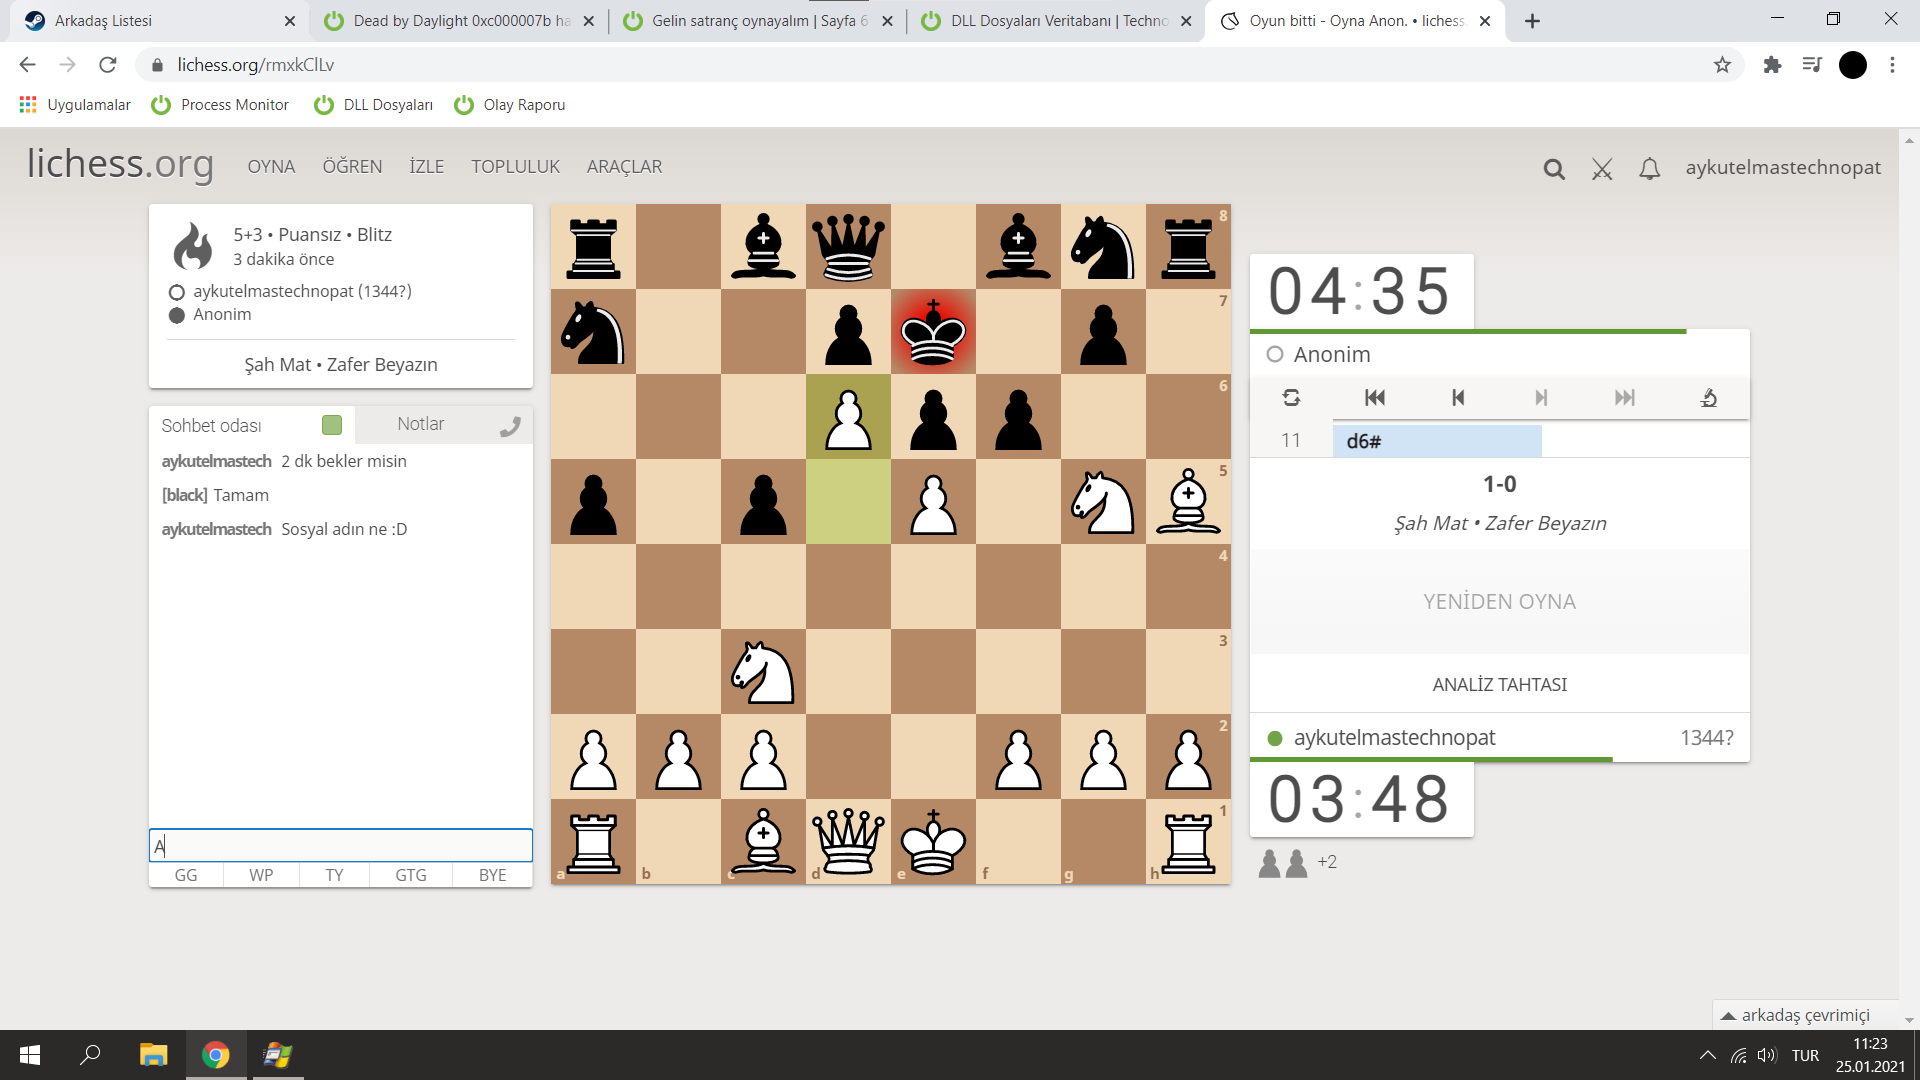Jump to first move in move list
The image size is (1920, 1080).
click(1375, 398)
